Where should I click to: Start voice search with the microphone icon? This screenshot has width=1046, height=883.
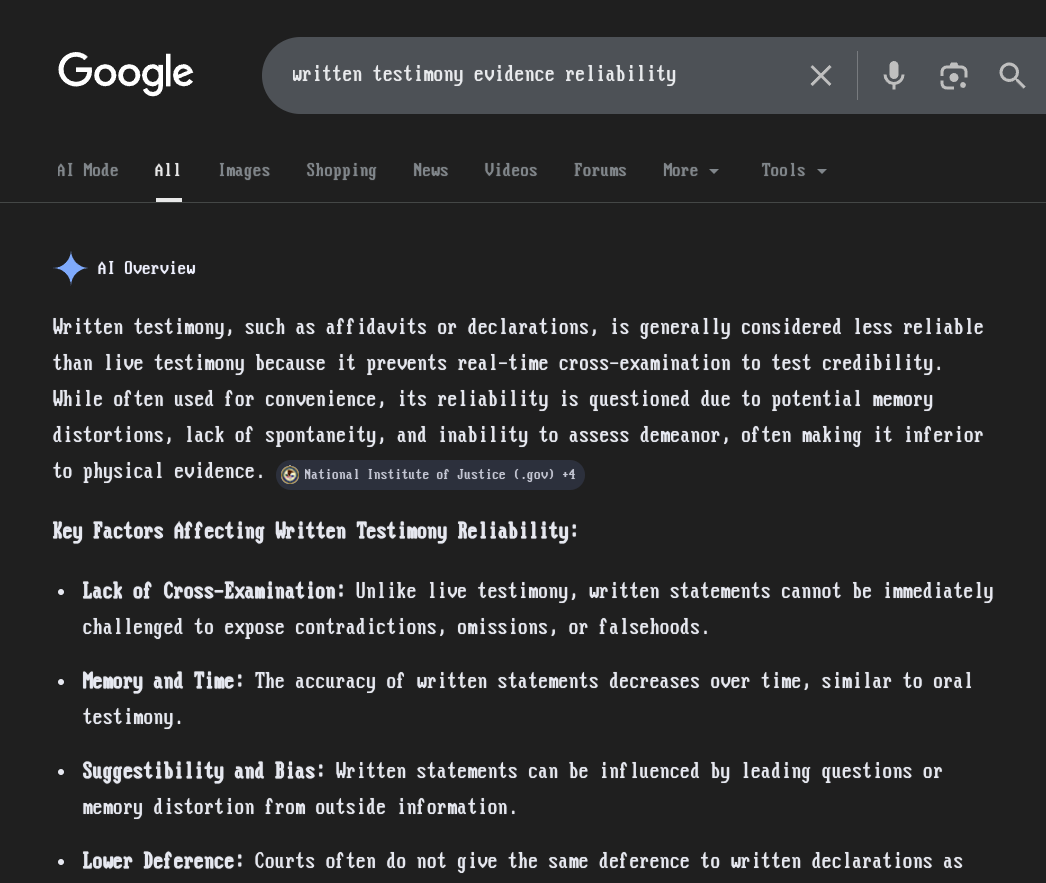click(893, 75)
